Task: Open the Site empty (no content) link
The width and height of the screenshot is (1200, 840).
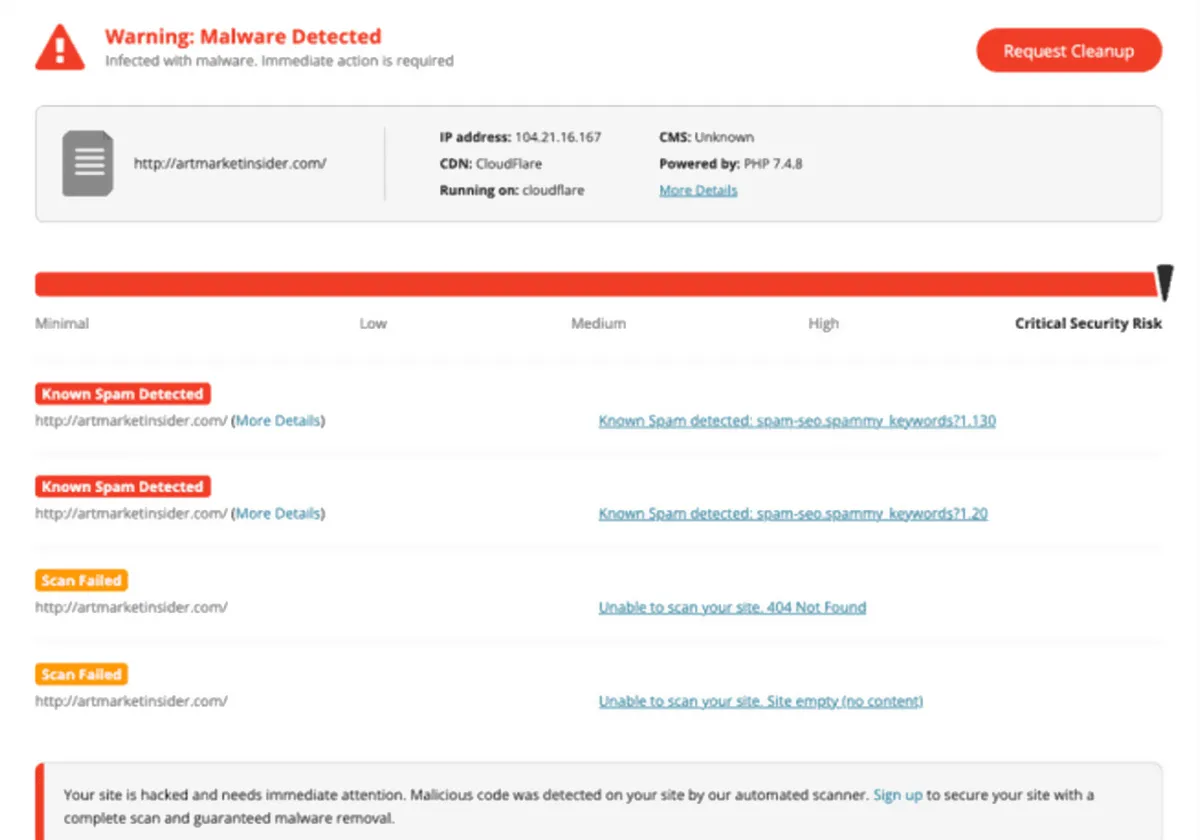Action: click(x=760, y=701)
